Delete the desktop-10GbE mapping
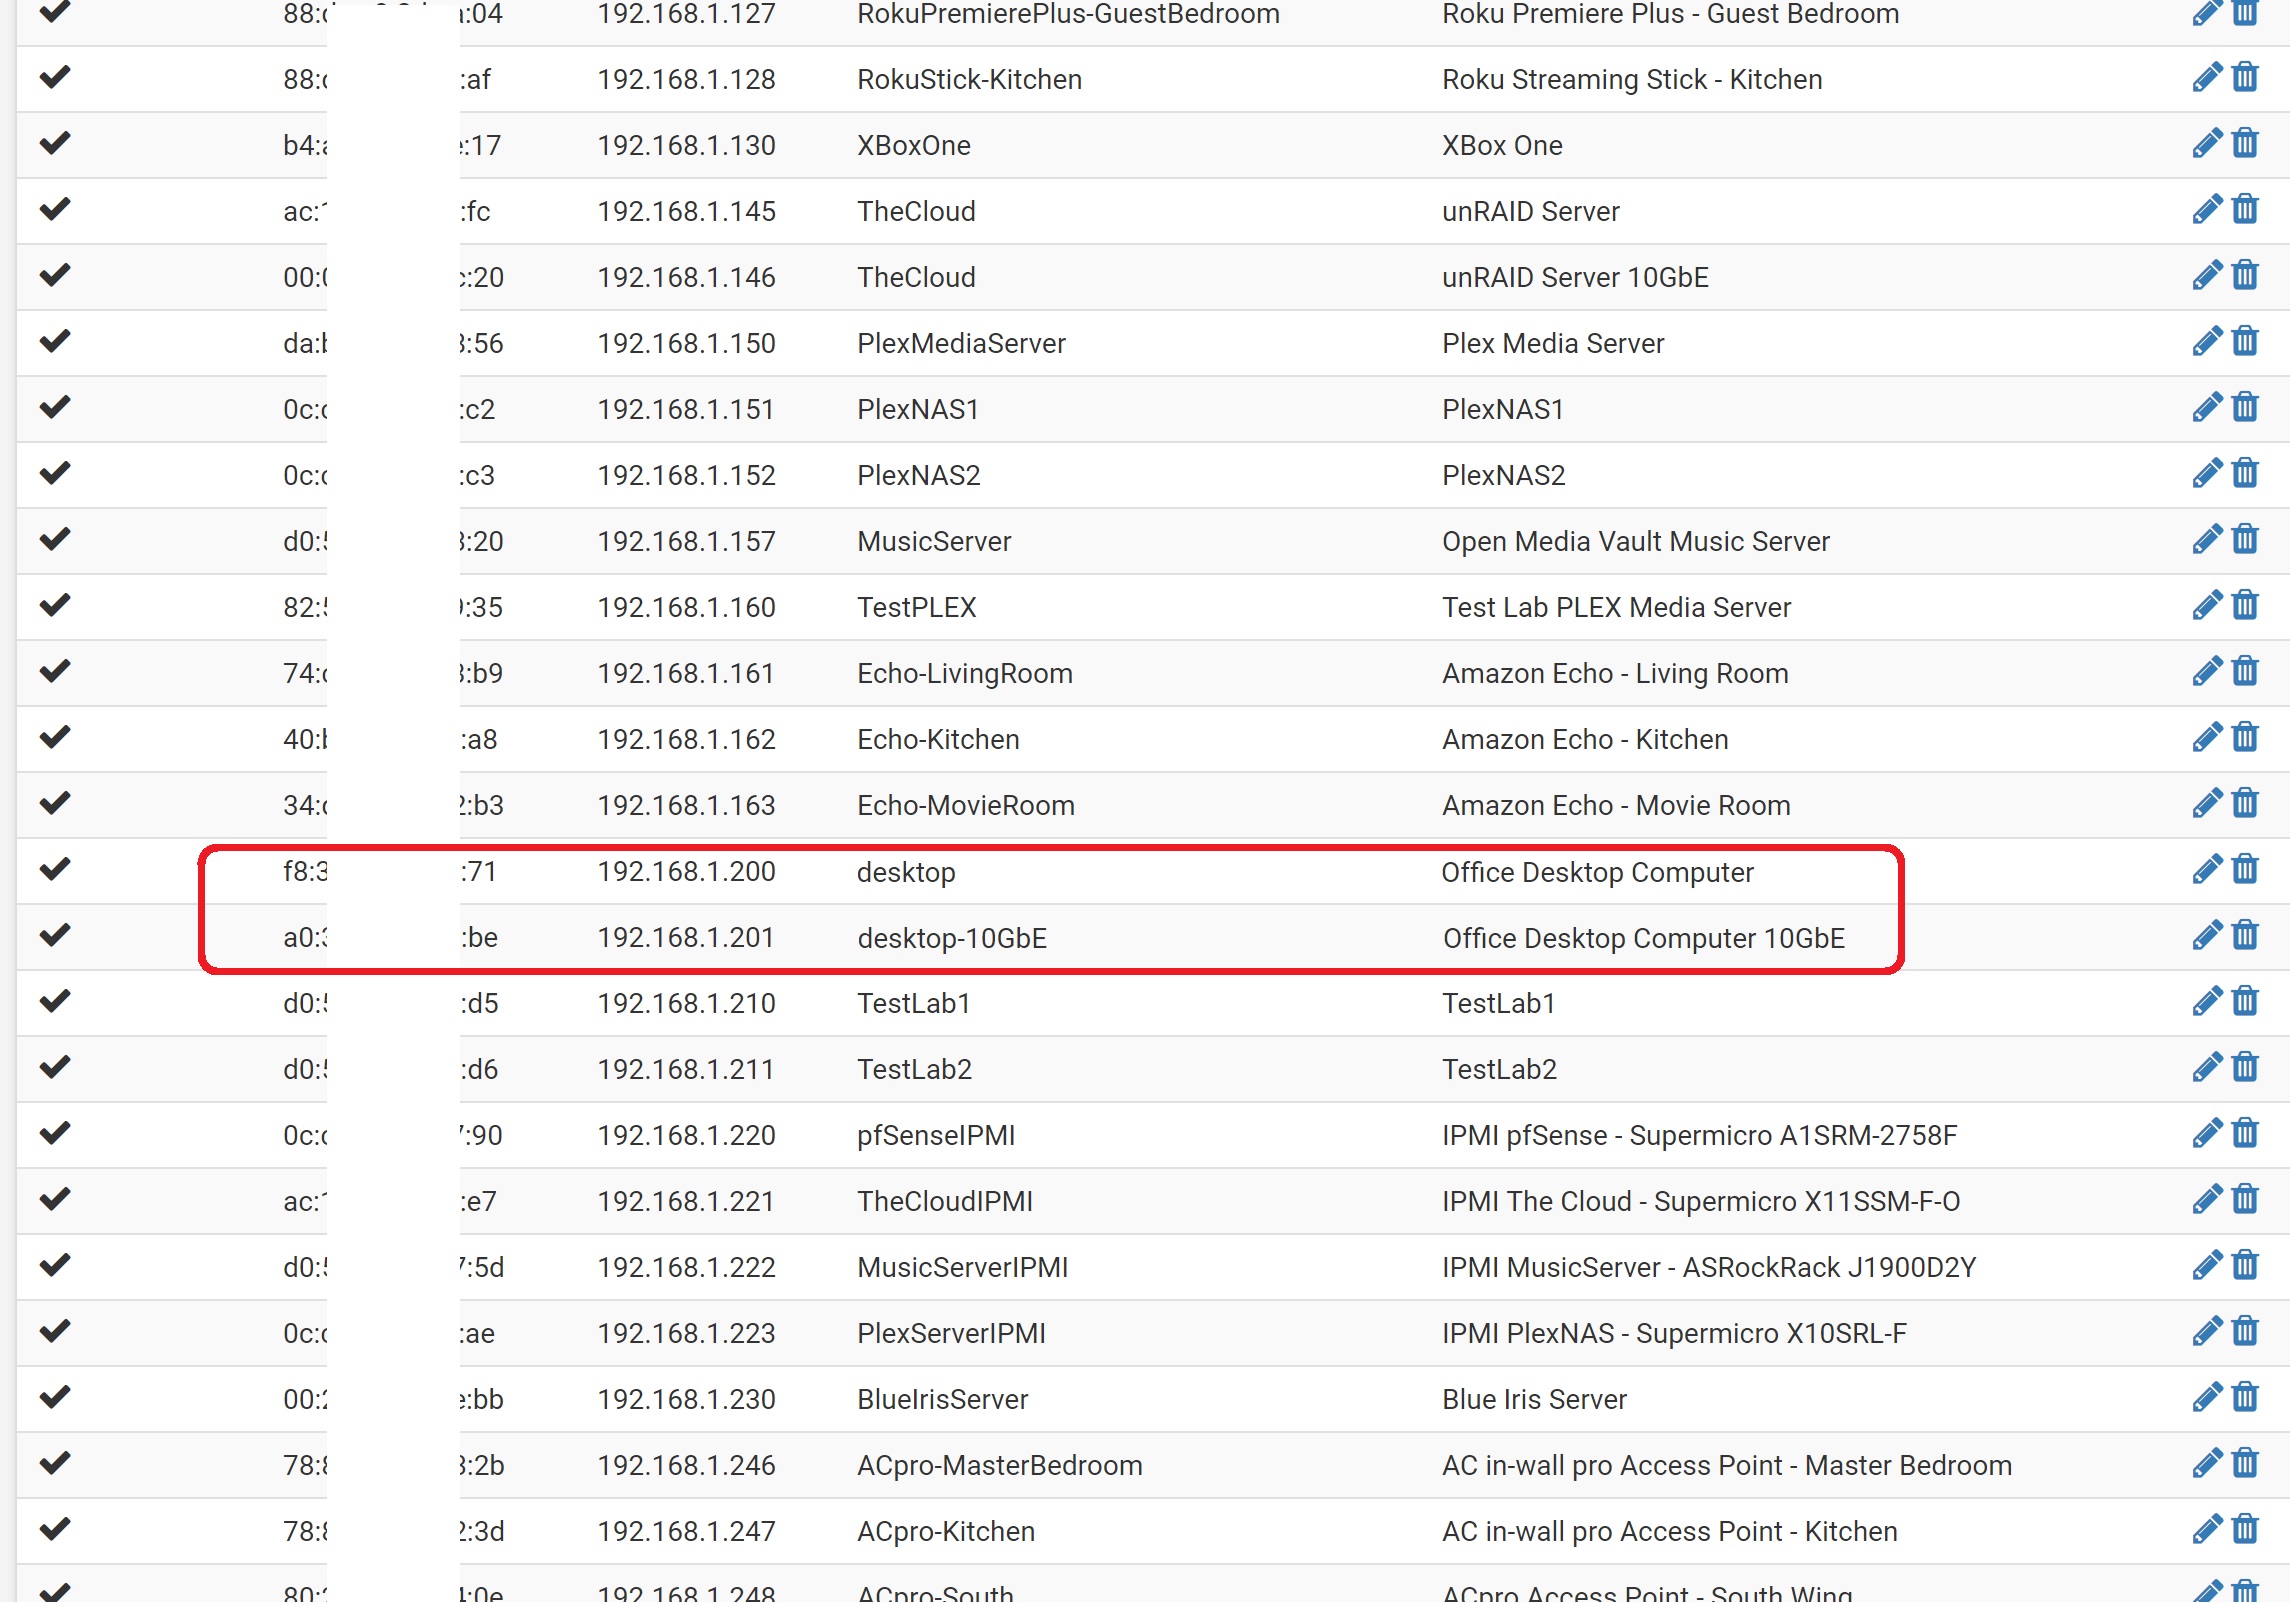 (x=2245, y=936)
